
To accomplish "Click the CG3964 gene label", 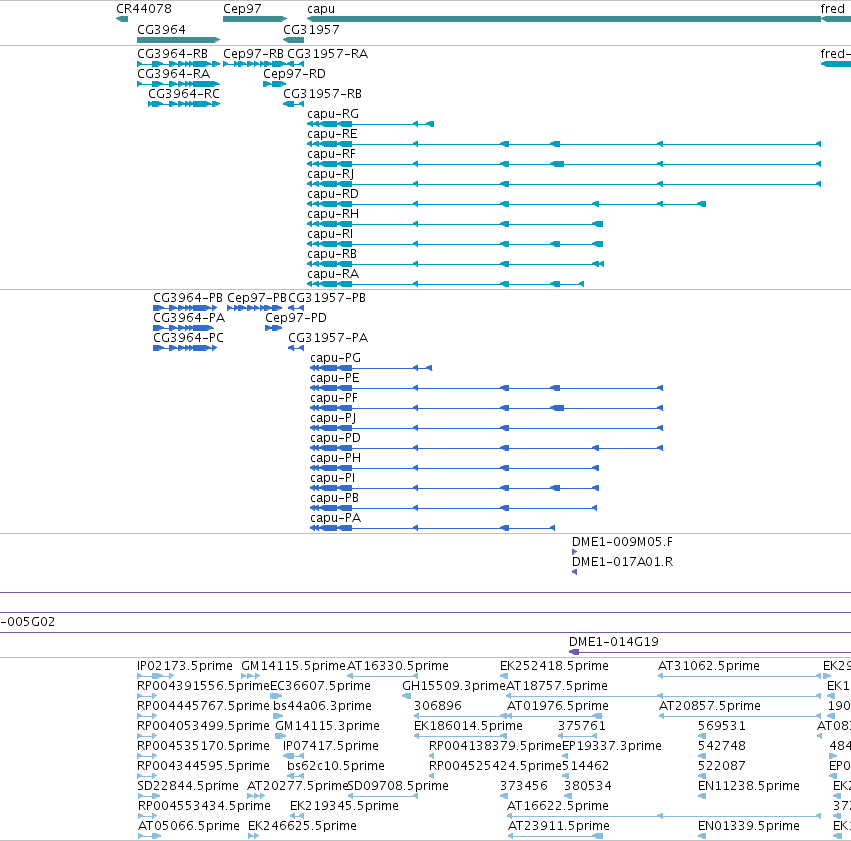I will coord(161,29).
